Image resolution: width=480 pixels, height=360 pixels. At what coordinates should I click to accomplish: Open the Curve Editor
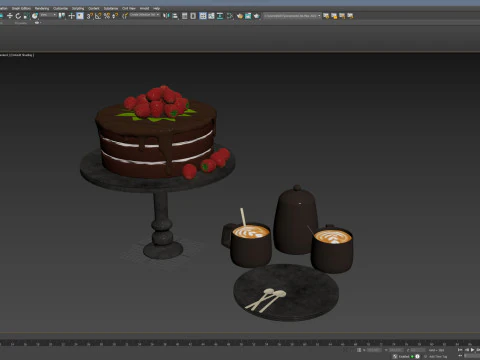coord(211,16)
